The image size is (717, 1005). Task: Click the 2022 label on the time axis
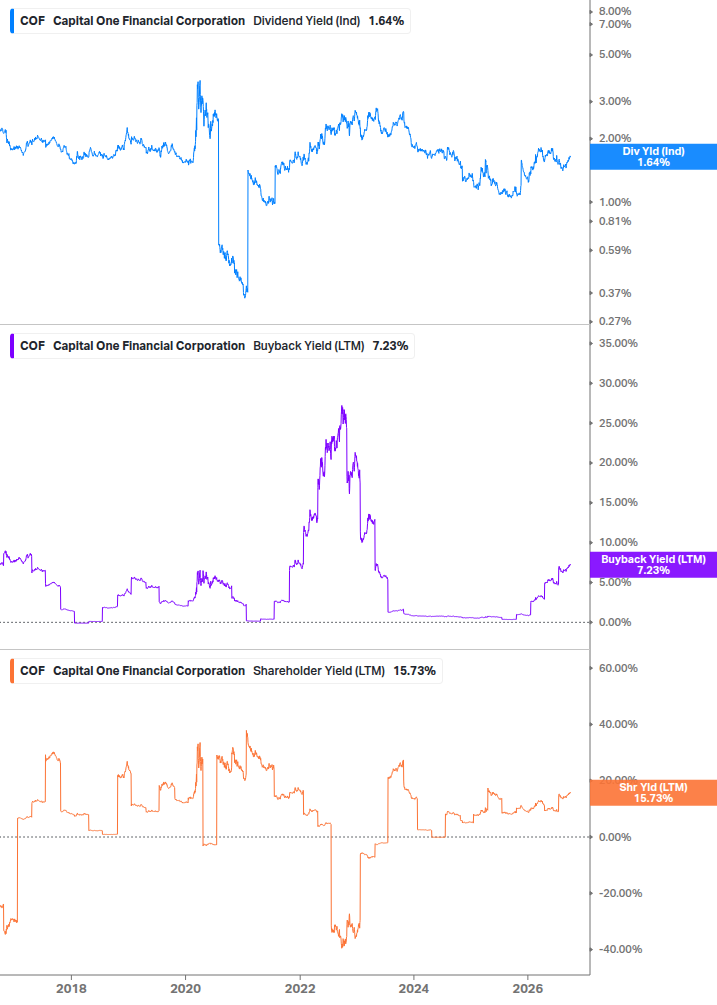(x=300, y=989)
